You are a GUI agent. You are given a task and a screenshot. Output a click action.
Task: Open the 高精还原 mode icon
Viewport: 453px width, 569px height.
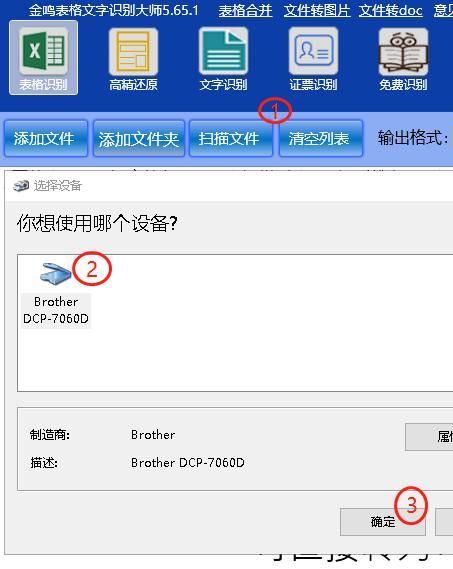(133, 51)
